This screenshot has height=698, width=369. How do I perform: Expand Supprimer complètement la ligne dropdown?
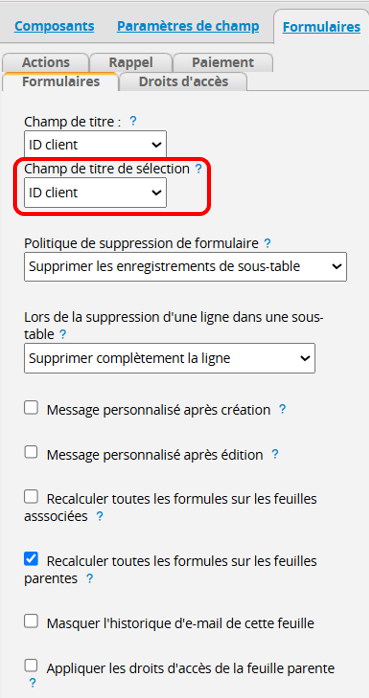point(170,358)
